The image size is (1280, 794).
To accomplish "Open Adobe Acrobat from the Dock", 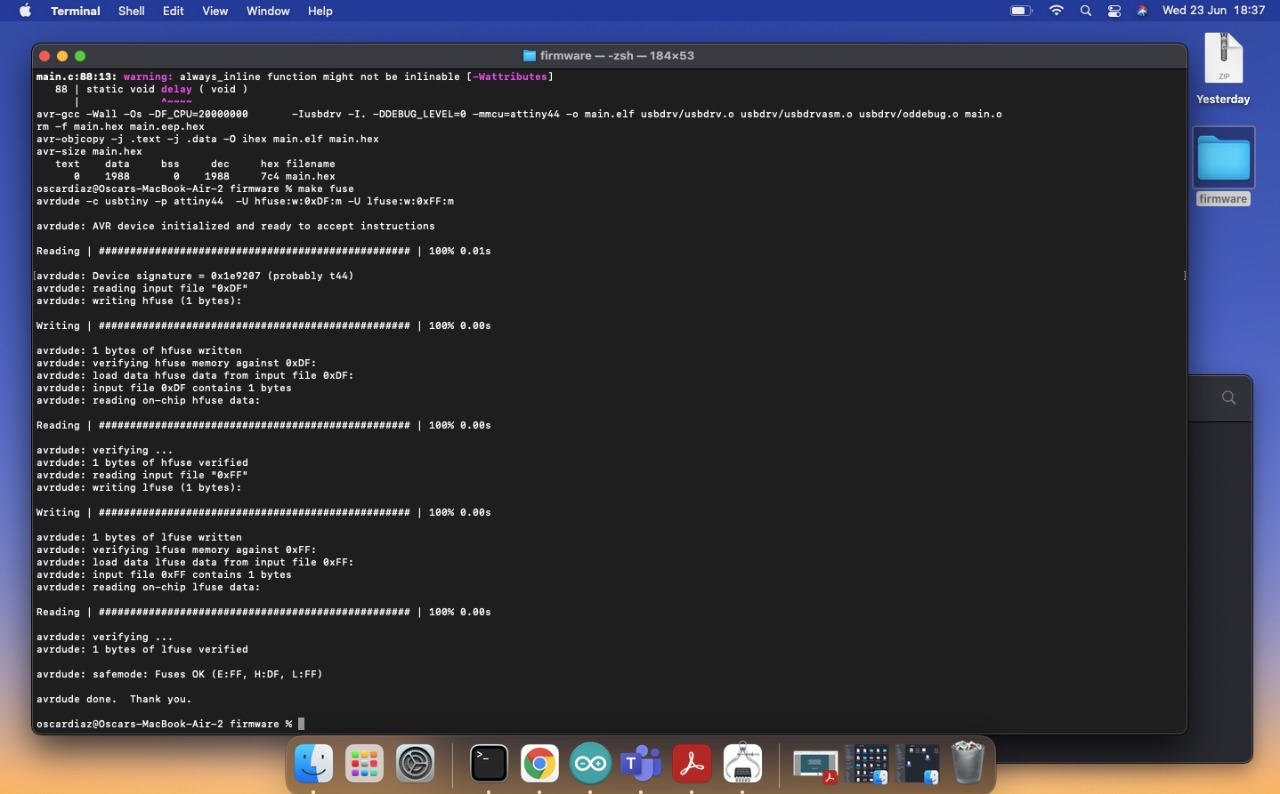I will tap(691, 765).
